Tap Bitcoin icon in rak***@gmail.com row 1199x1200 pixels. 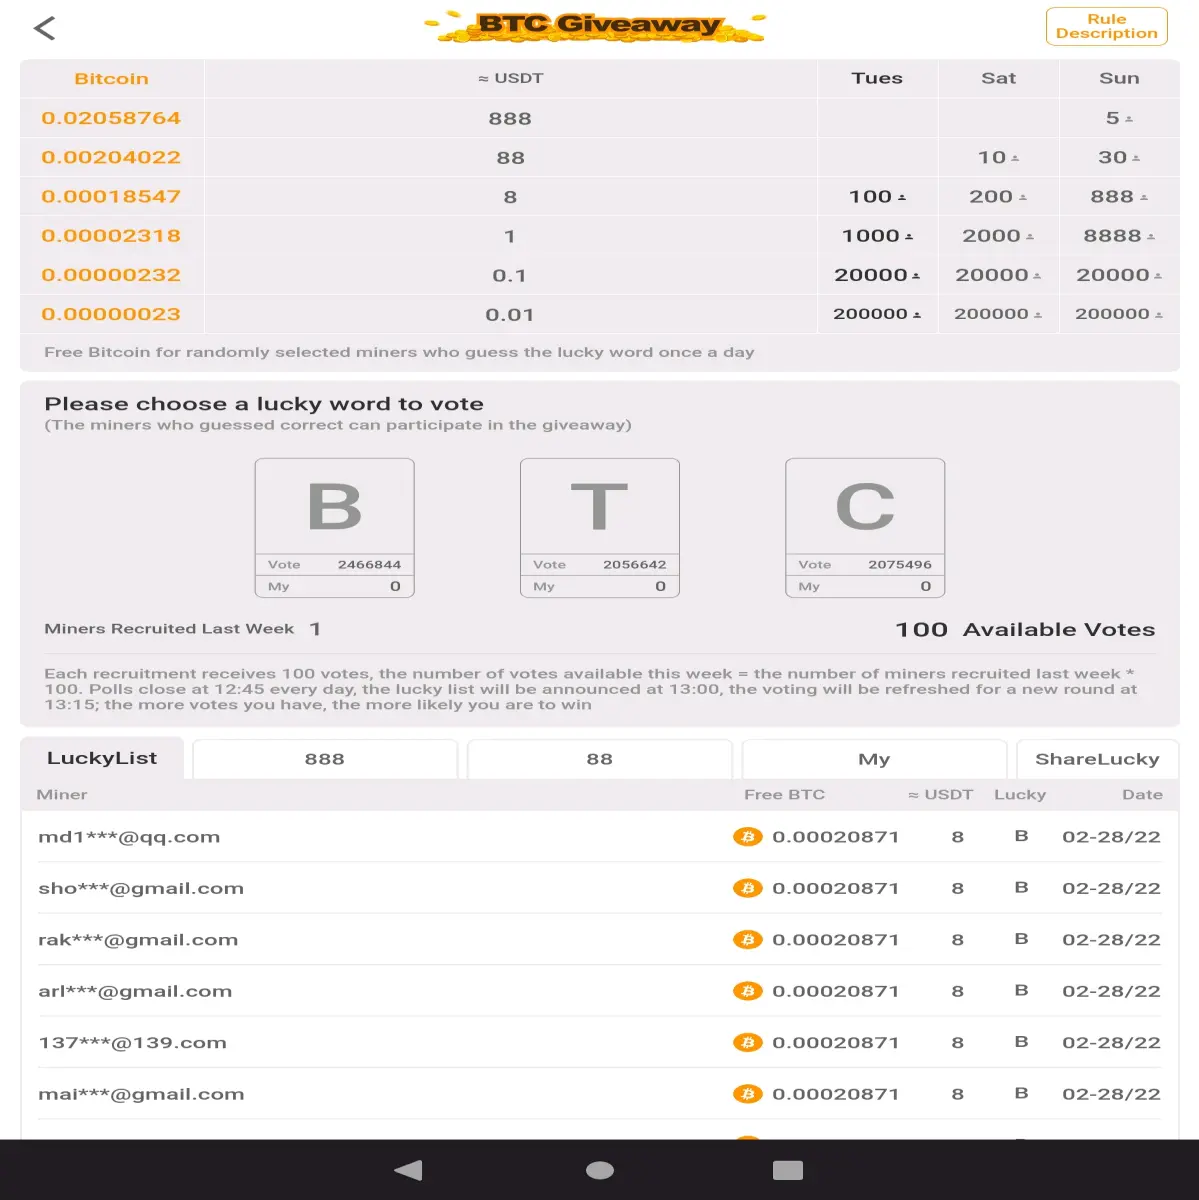(747, 940)
